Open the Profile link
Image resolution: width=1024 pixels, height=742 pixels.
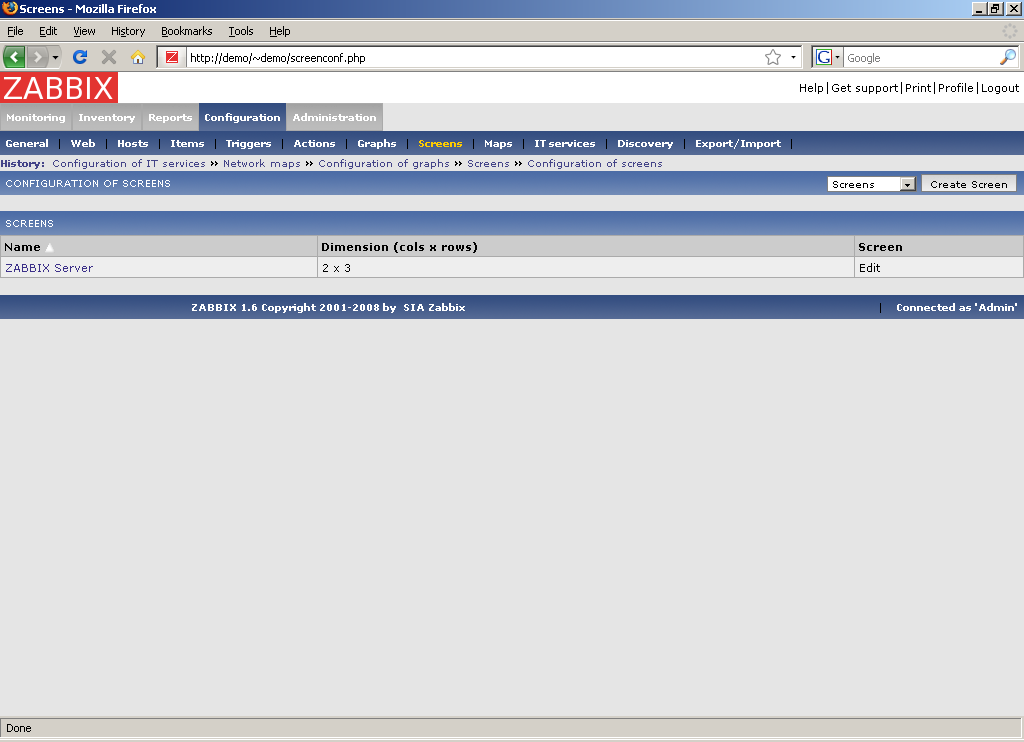955,88
